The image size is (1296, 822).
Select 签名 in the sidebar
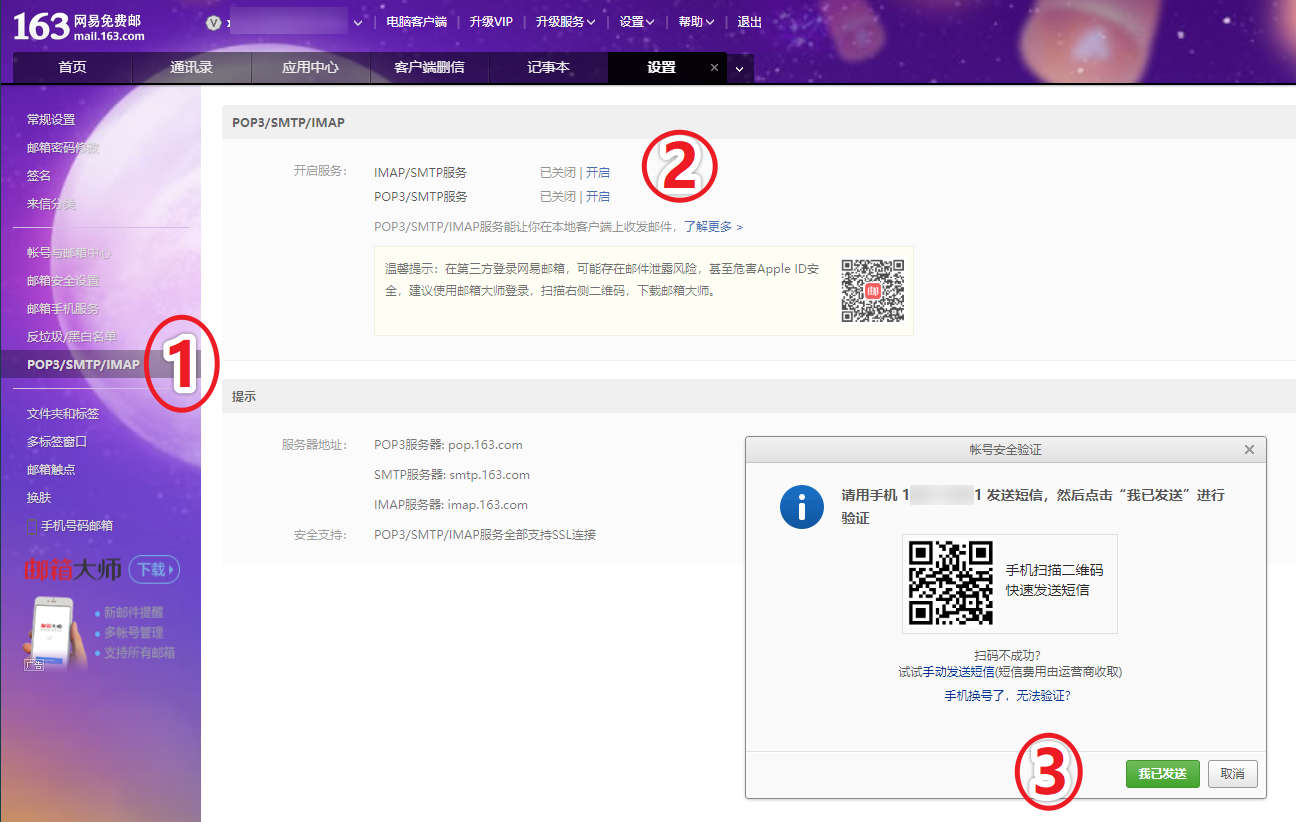[39, 175]
